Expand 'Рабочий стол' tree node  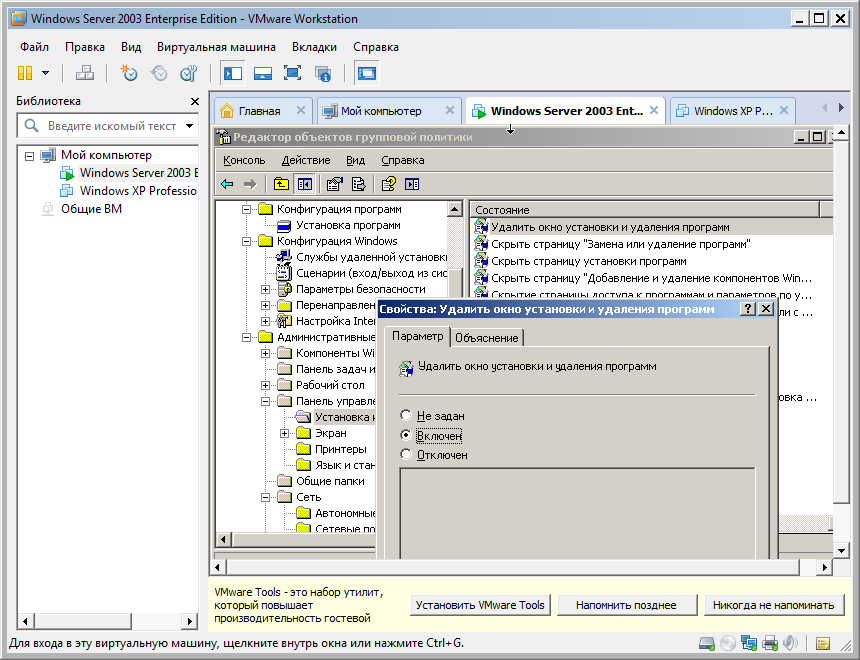point(265,385)
